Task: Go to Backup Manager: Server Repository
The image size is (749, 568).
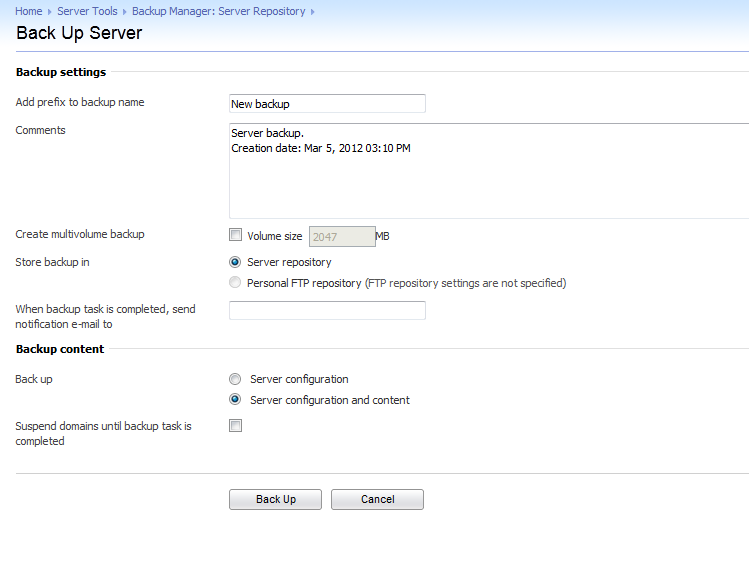Action: (x=218, y=11)
